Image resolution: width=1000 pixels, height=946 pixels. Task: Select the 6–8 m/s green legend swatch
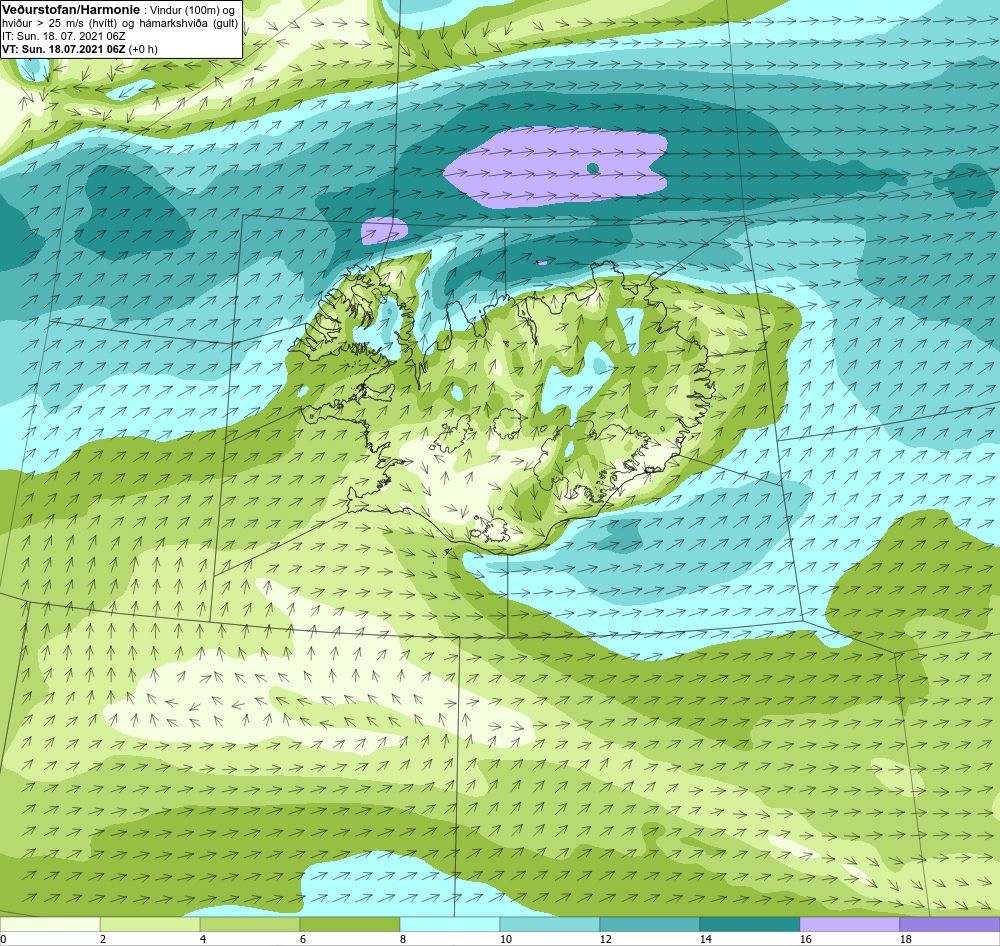click(x=349, y=925)
